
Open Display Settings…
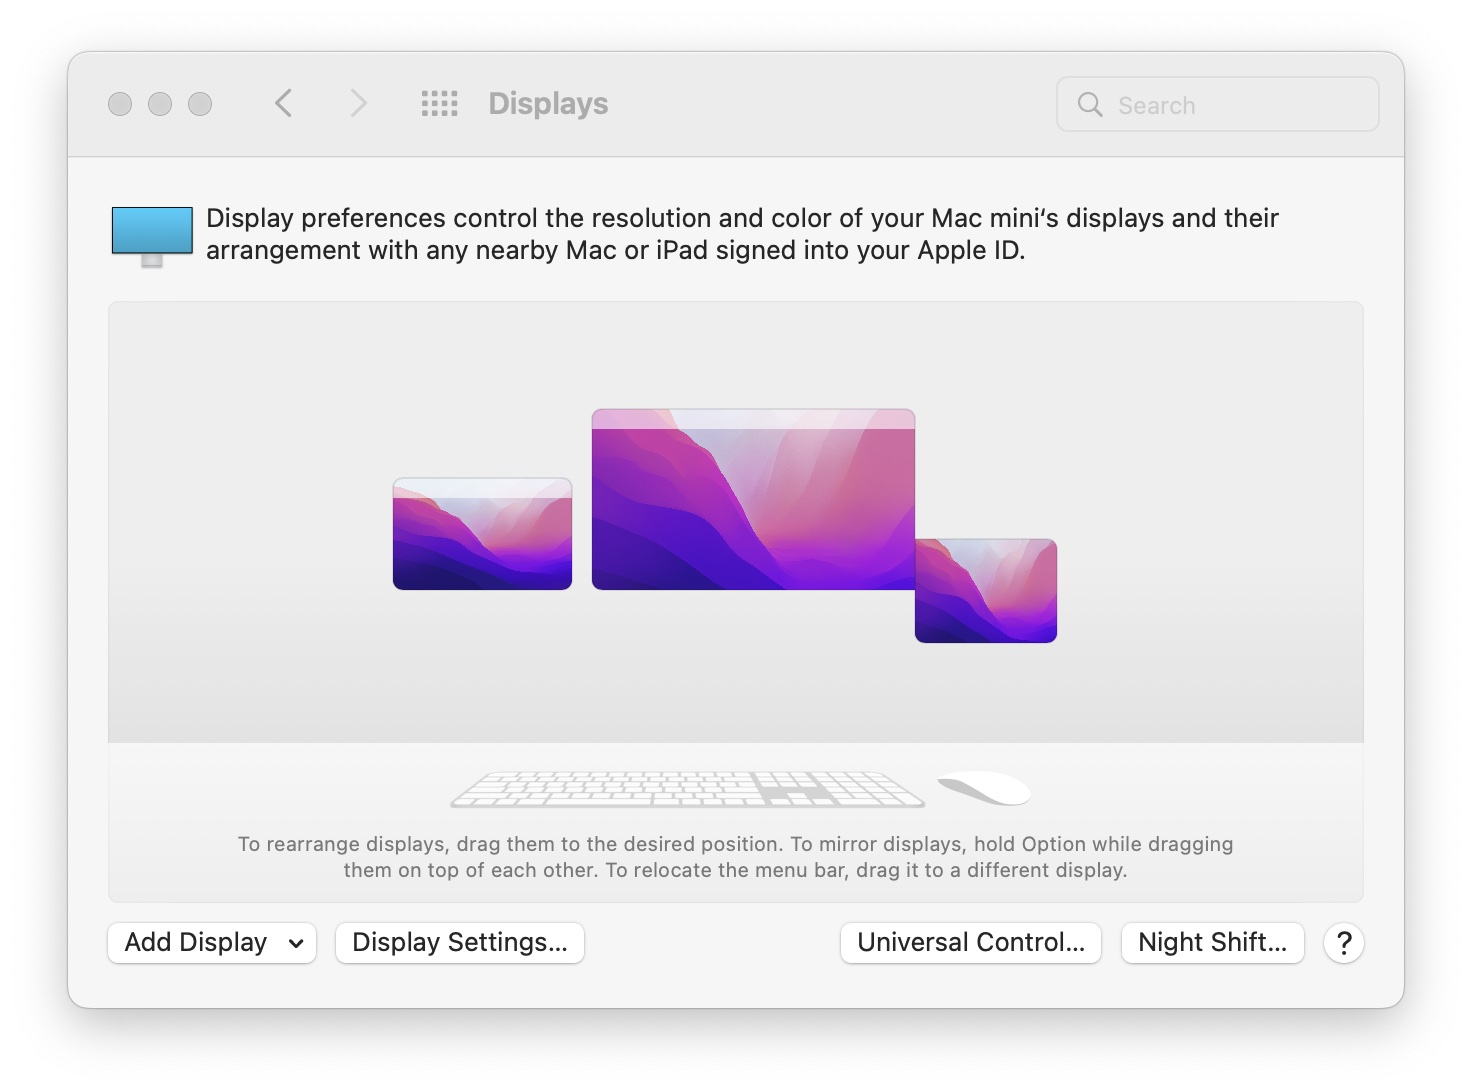(x=460, y=943)
